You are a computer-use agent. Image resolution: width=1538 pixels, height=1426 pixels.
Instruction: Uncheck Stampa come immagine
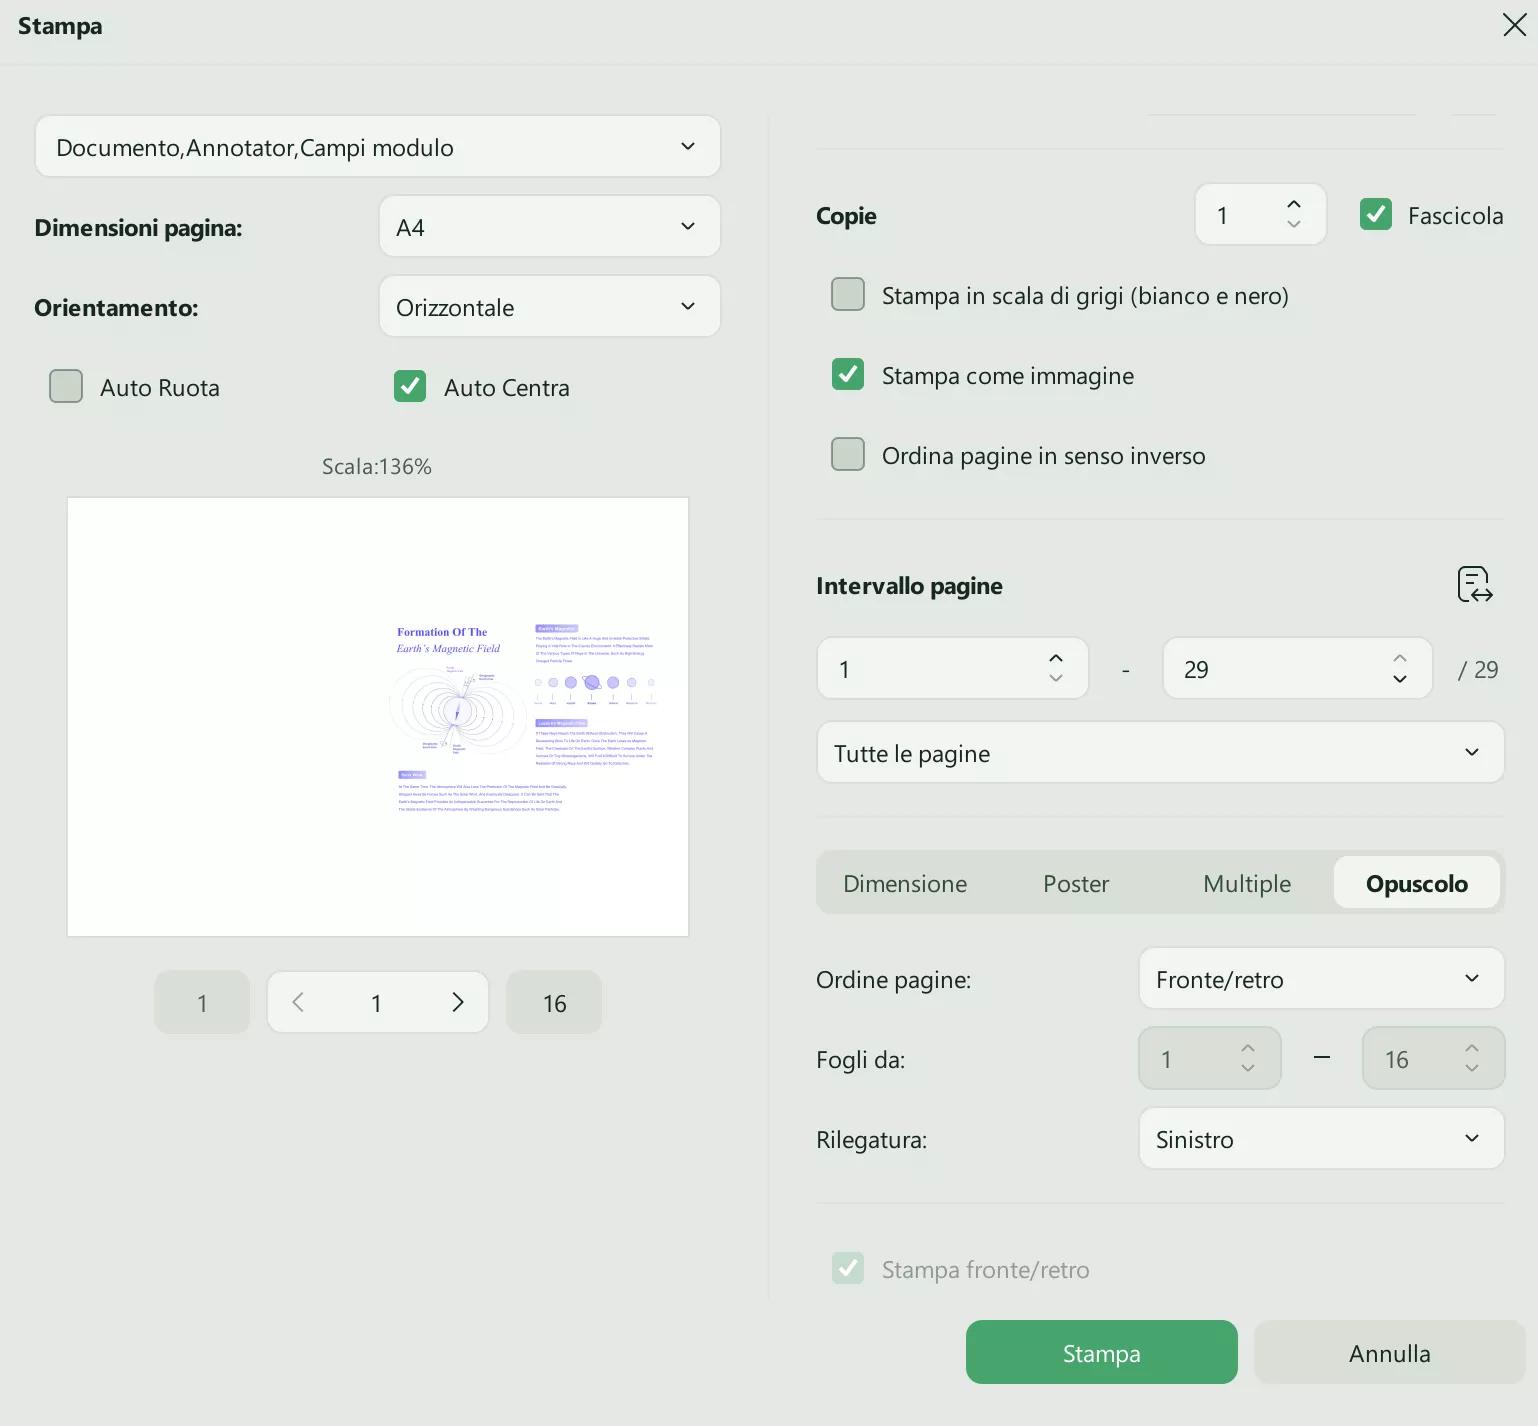pos(848,375)
